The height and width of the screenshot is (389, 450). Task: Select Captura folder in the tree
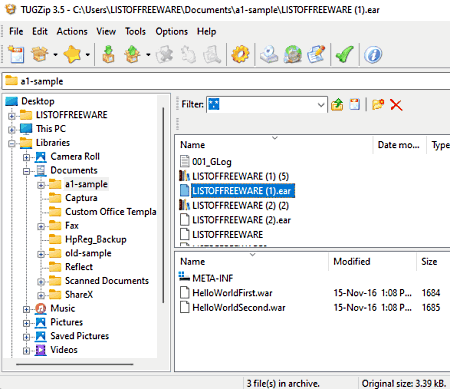pos(81,198)
